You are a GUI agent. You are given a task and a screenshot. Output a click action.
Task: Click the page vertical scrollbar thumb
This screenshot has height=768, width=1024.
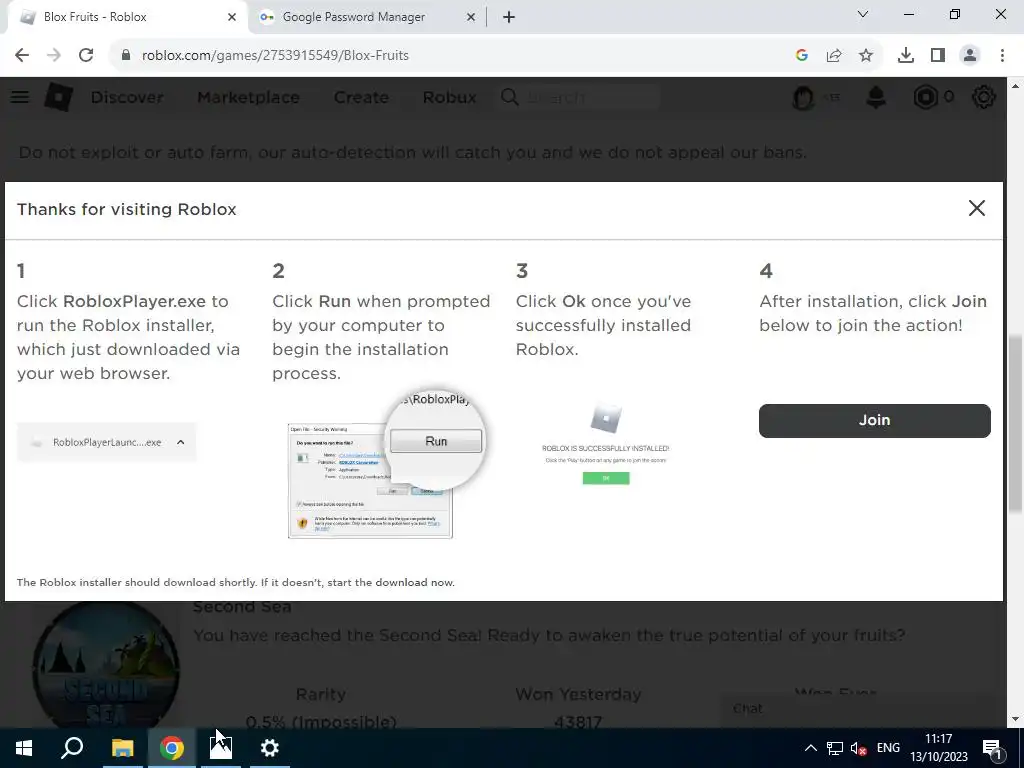pos(1016,423)
